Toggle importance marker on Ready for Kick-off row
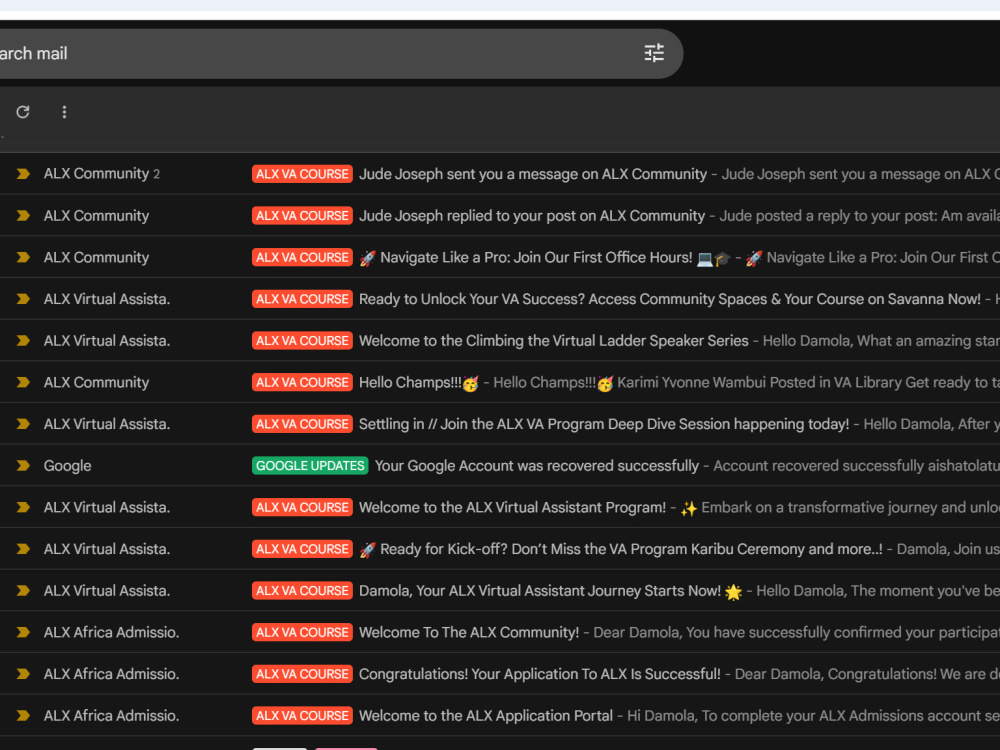 (x=24, y=548)
